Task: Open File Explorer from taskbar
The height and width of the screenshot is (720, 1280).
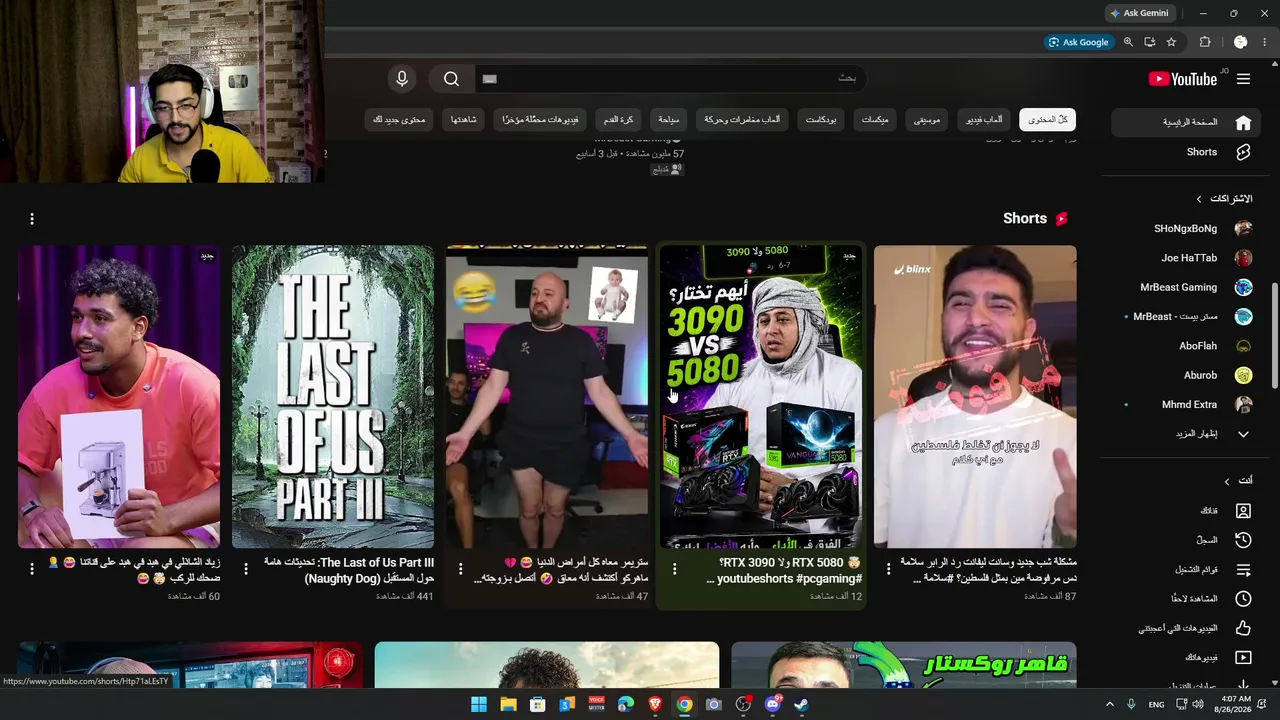Action: 508,704
